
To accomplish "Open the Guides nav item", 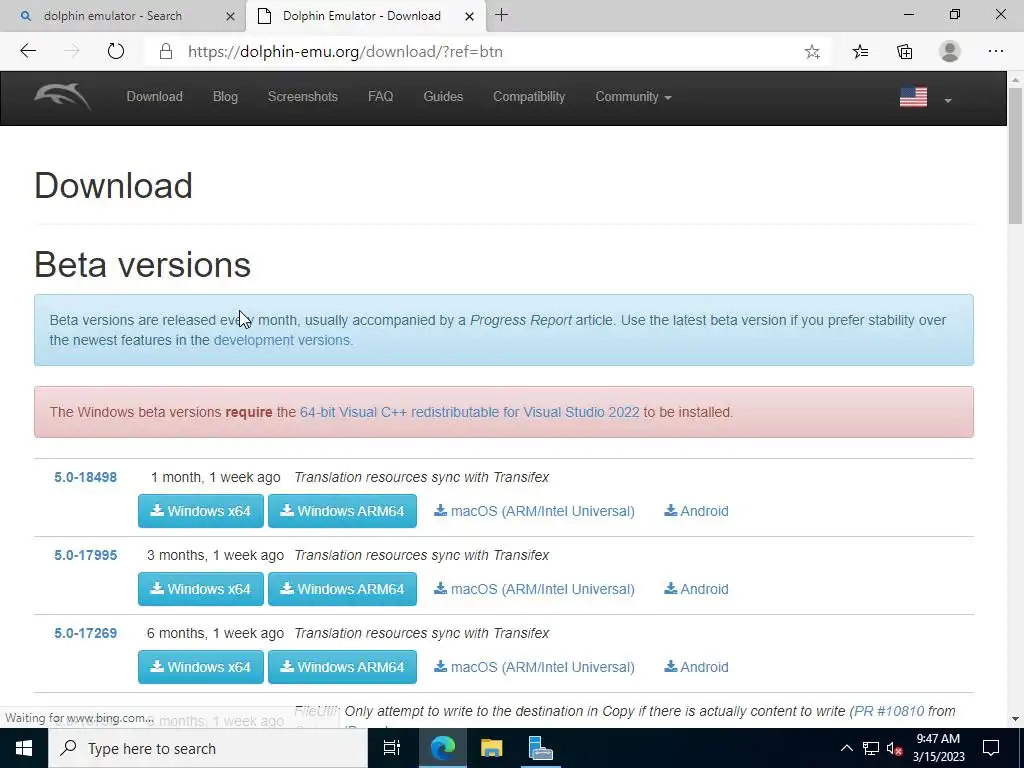I will 443,97.
